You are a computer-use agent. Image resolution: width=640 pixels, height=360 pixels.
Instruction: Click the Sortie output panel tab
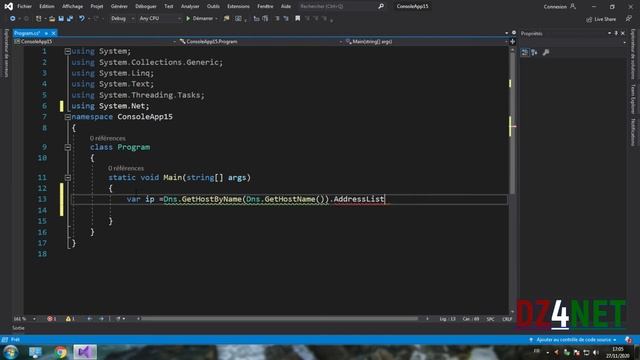18,328
